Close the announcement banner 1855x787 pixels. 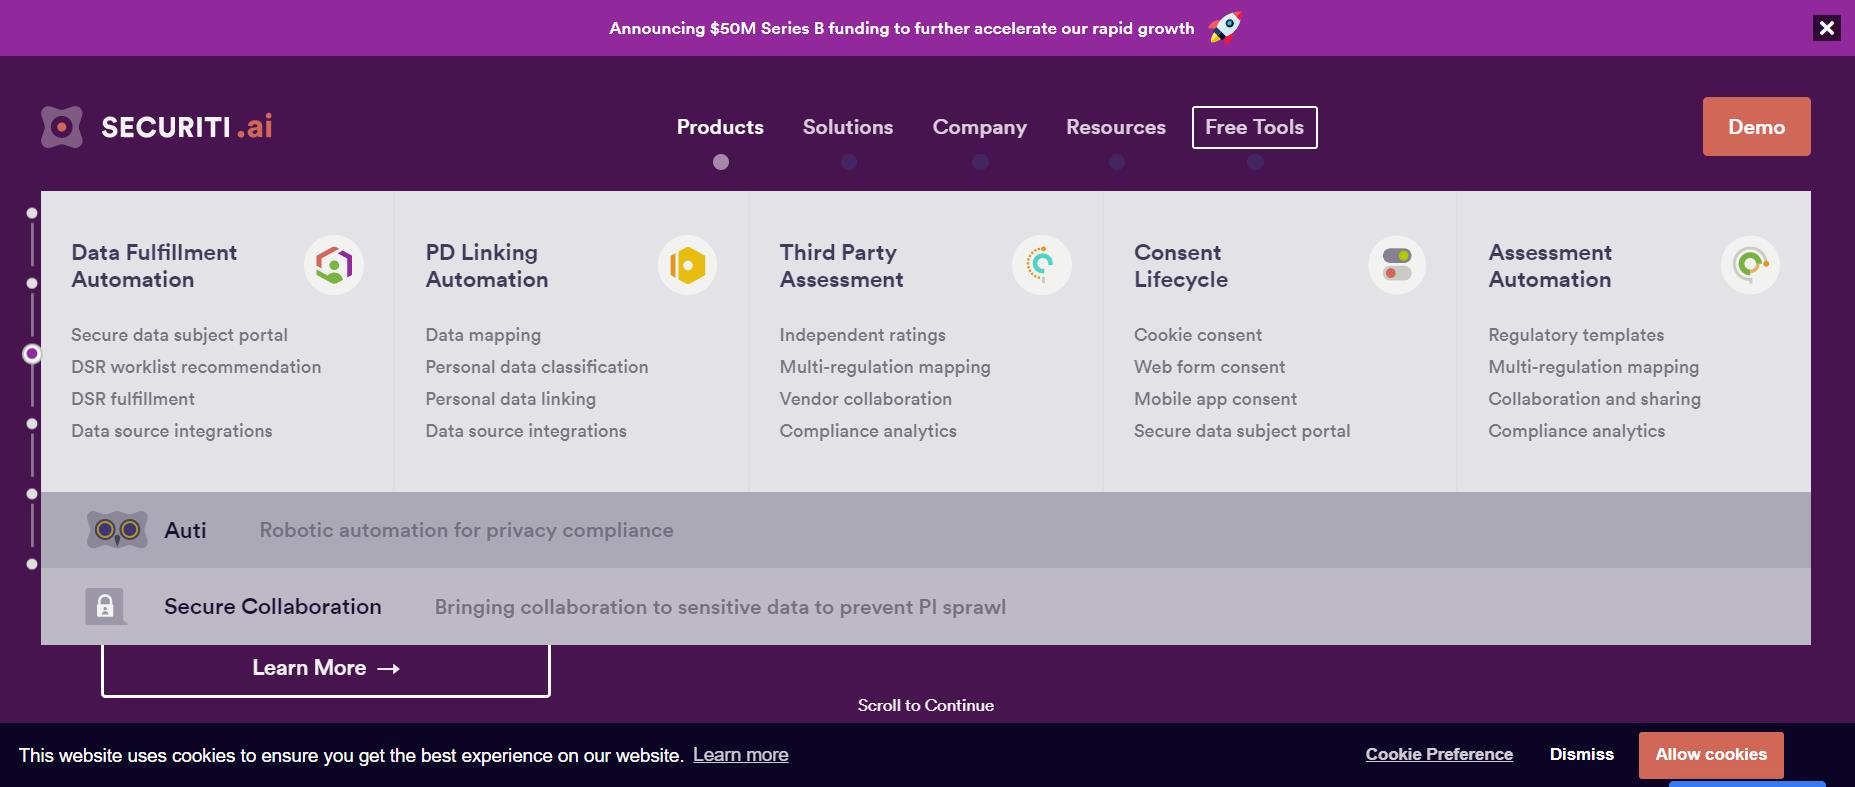point(1827,28)
